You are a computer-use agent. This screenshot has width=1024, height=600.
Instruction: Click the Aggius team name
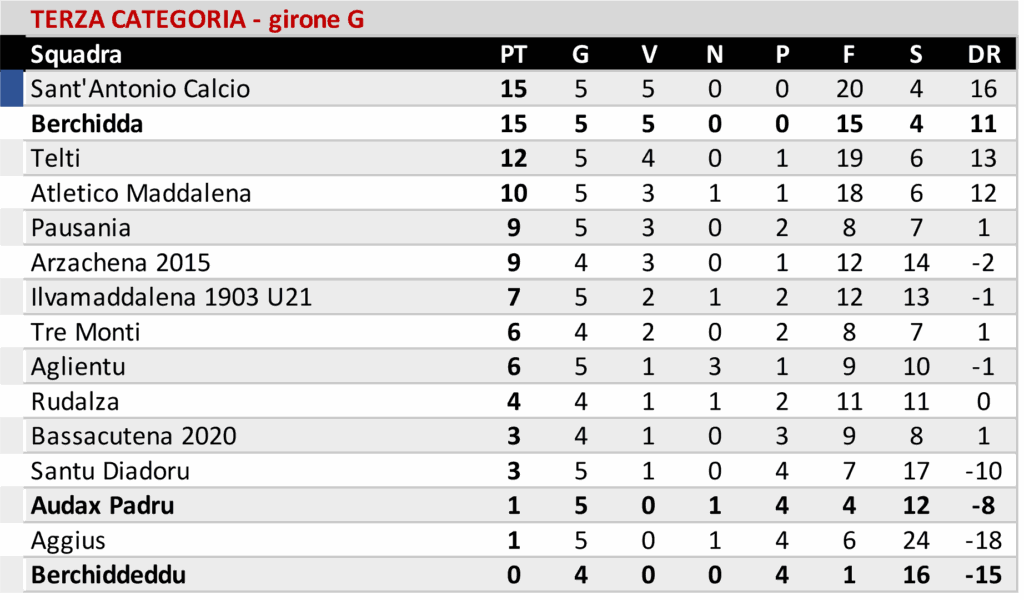[x=68, y=541]
